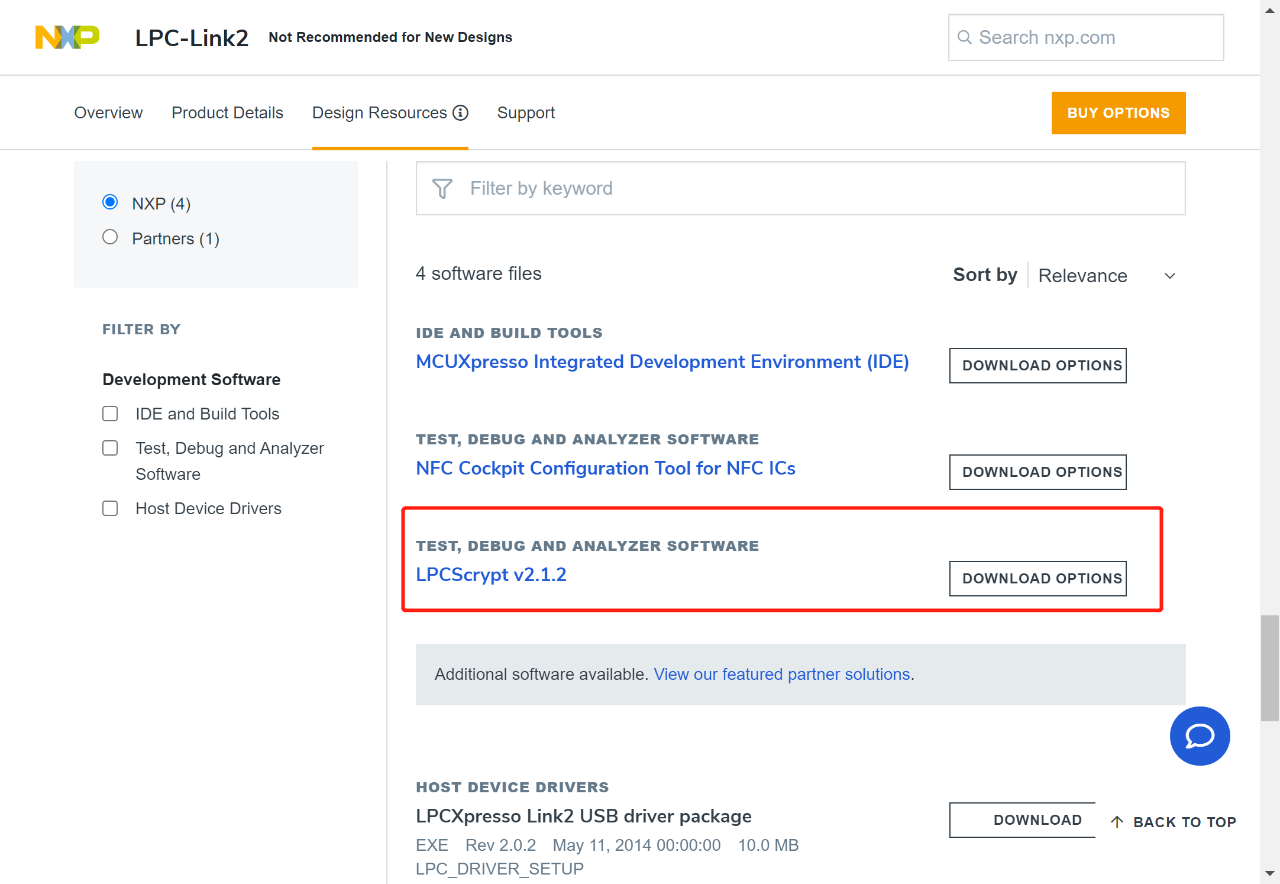The image size is (1280, 884).
Task: Click the '10.0 MB' file size text
Action: pos(768,845)
